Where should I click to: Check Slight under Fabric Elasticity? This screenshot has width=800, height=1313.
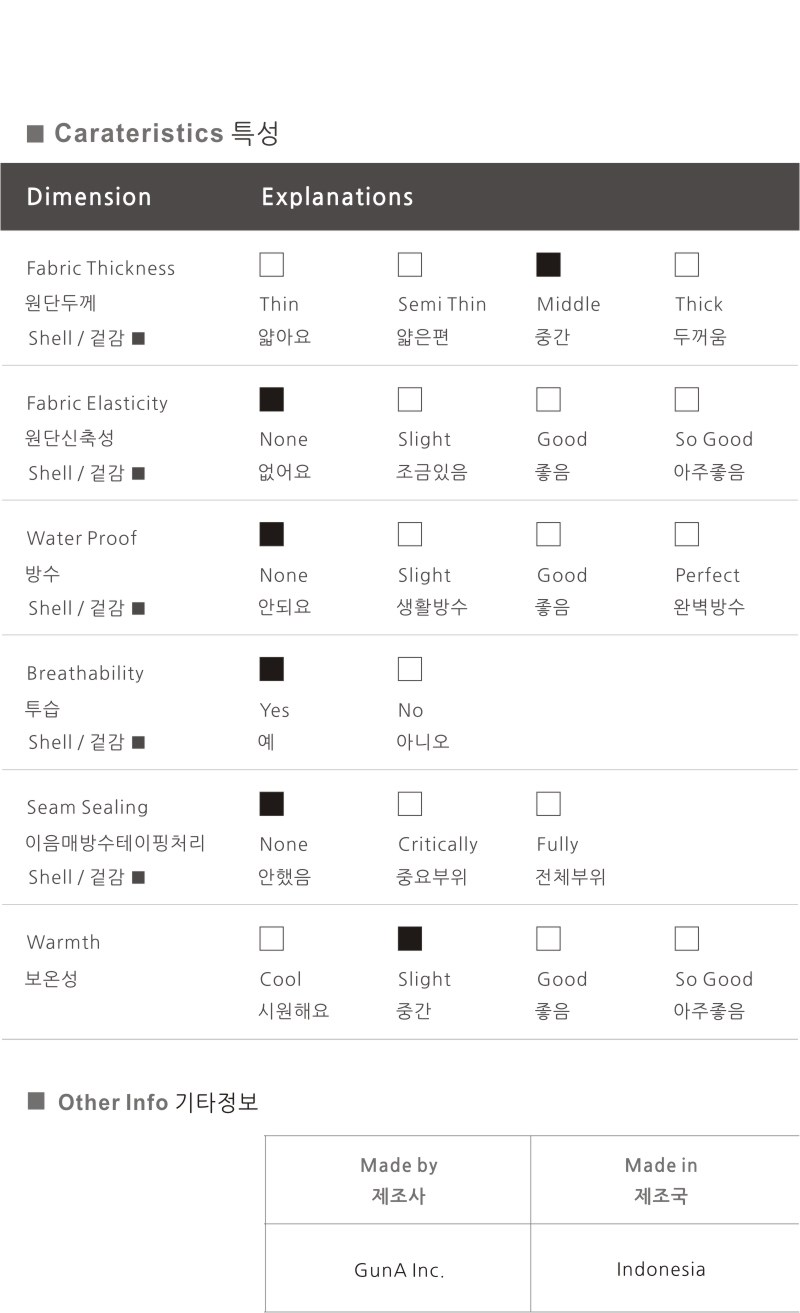[410, 400]
